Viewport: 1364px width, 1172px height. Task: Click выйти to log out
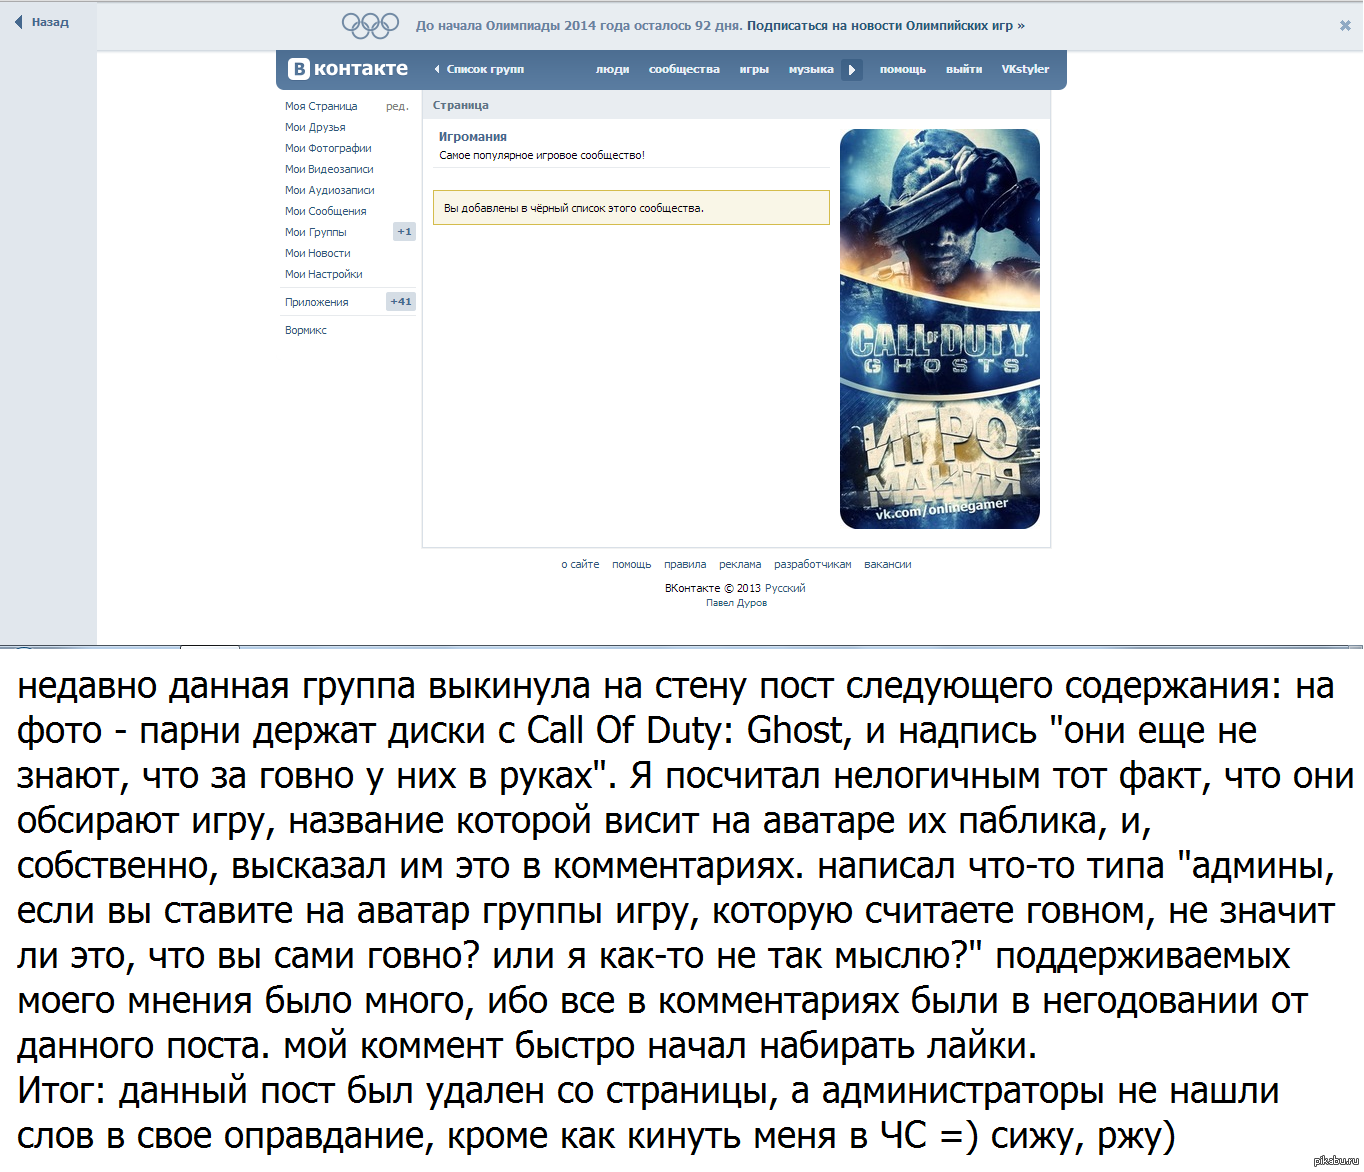[964, 69]
